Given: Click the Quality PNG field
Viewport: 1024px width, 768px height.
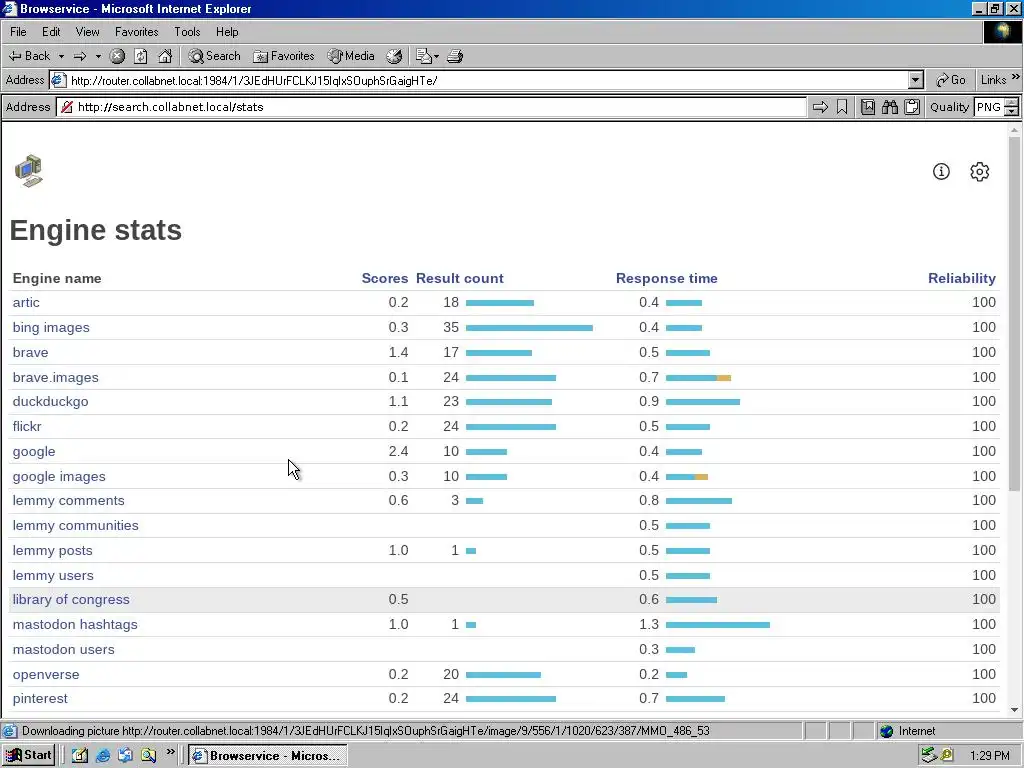Looking at the screenshot, I should (989, 107).
